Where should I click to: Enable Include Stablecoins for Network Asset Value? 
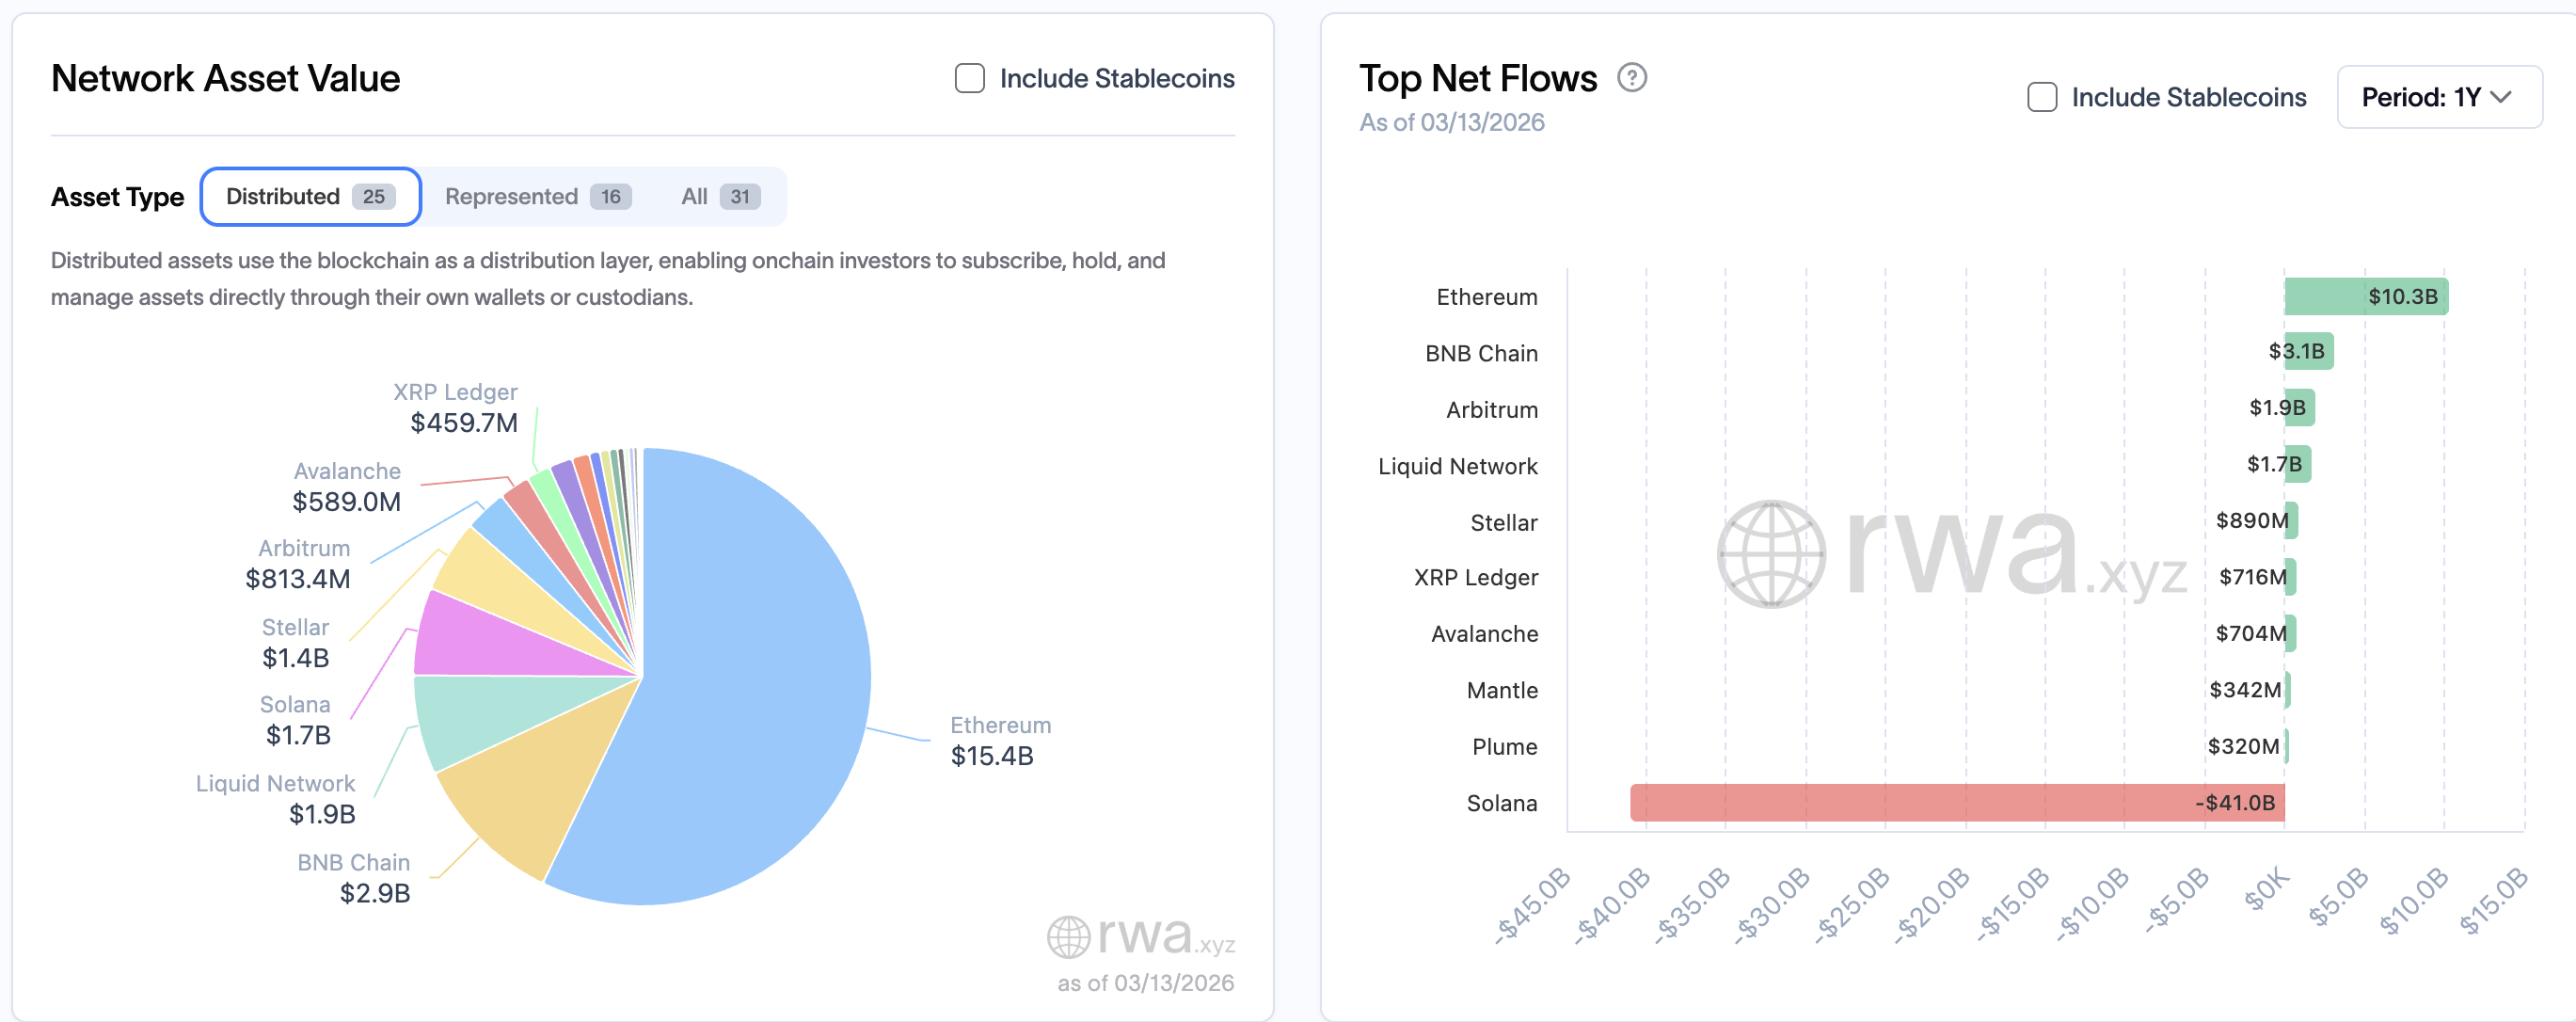coord(967,77)
